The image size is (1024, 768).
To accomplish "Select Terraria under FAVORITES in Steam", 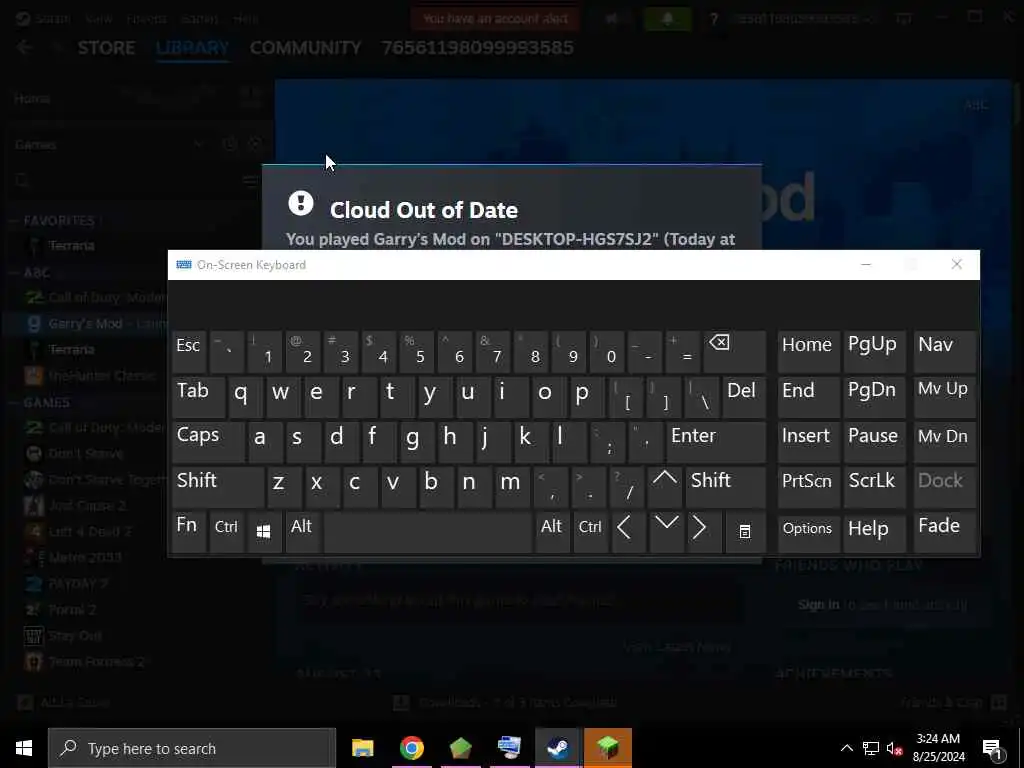I will tap(72, 246).
